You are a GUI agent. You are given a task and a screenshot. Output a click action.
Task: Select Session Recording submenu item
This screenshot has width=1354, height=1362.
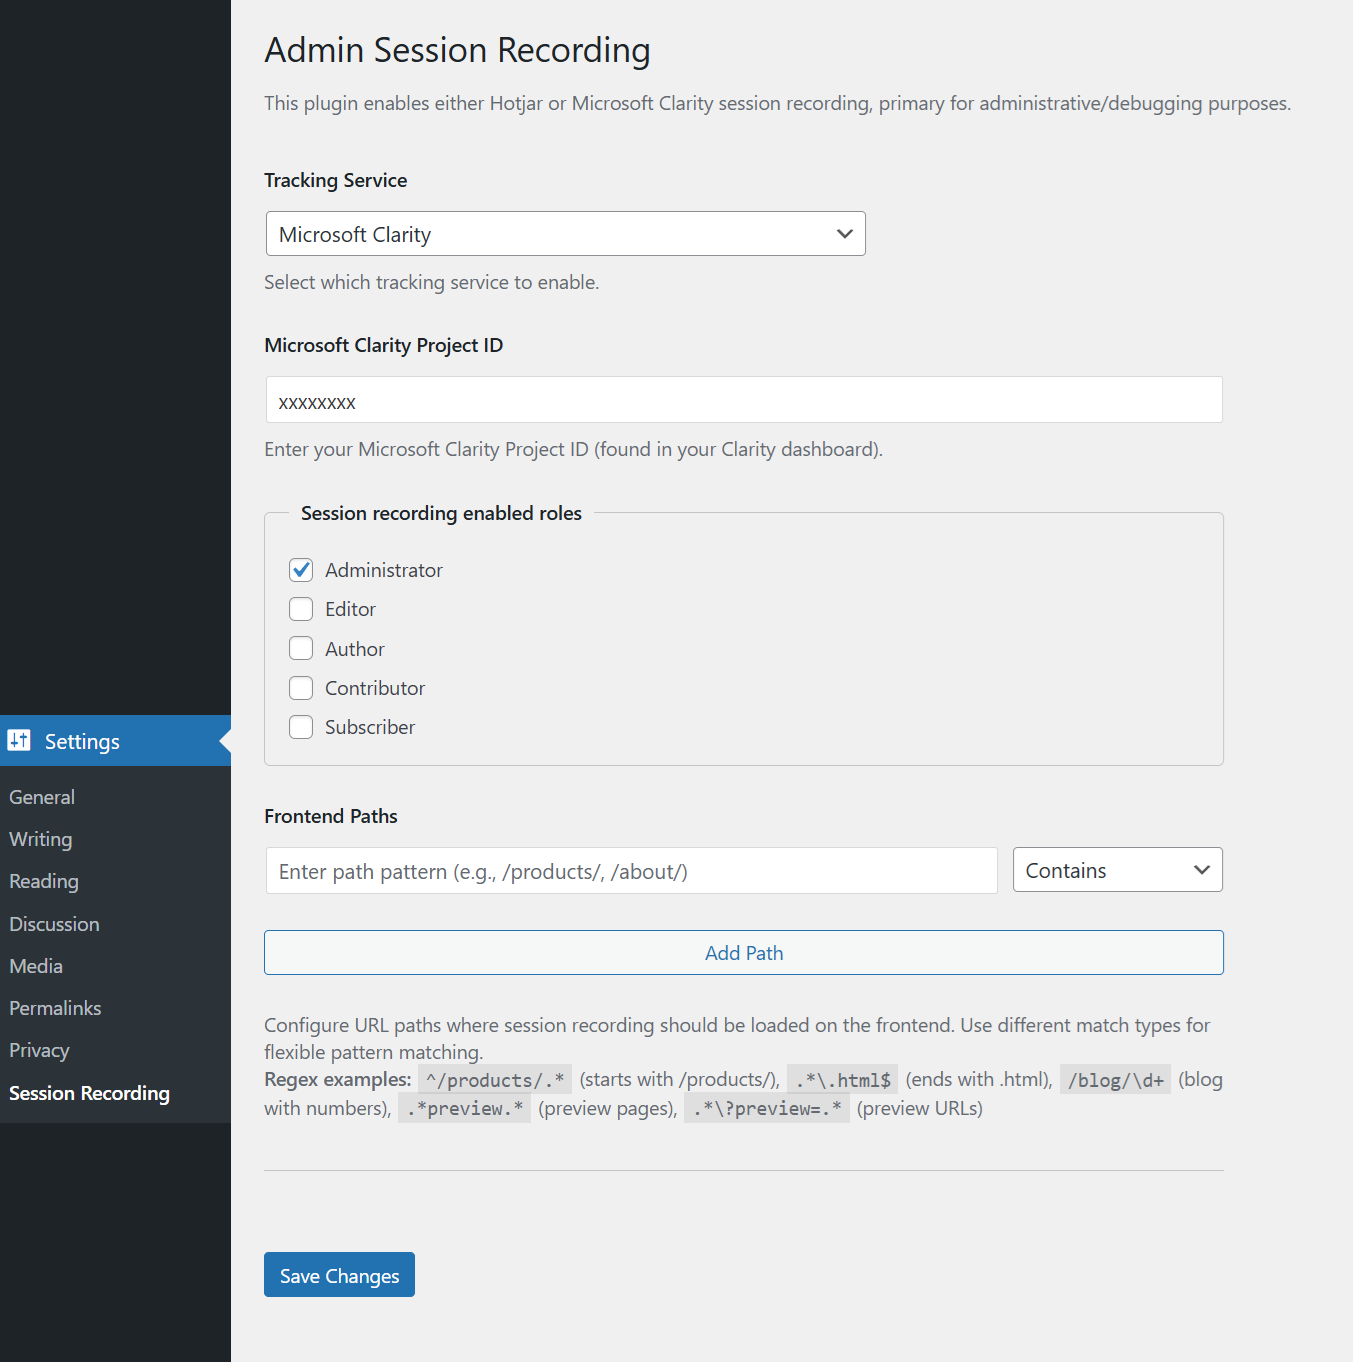click(89, 1093)
